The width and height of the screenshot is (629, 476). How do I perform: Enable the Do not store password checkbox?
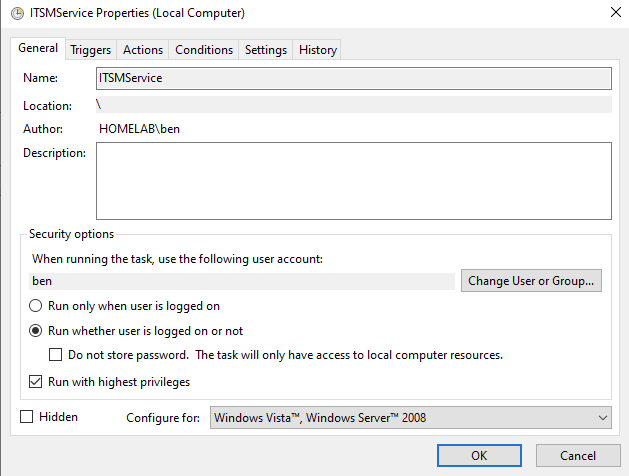(55, 355)
